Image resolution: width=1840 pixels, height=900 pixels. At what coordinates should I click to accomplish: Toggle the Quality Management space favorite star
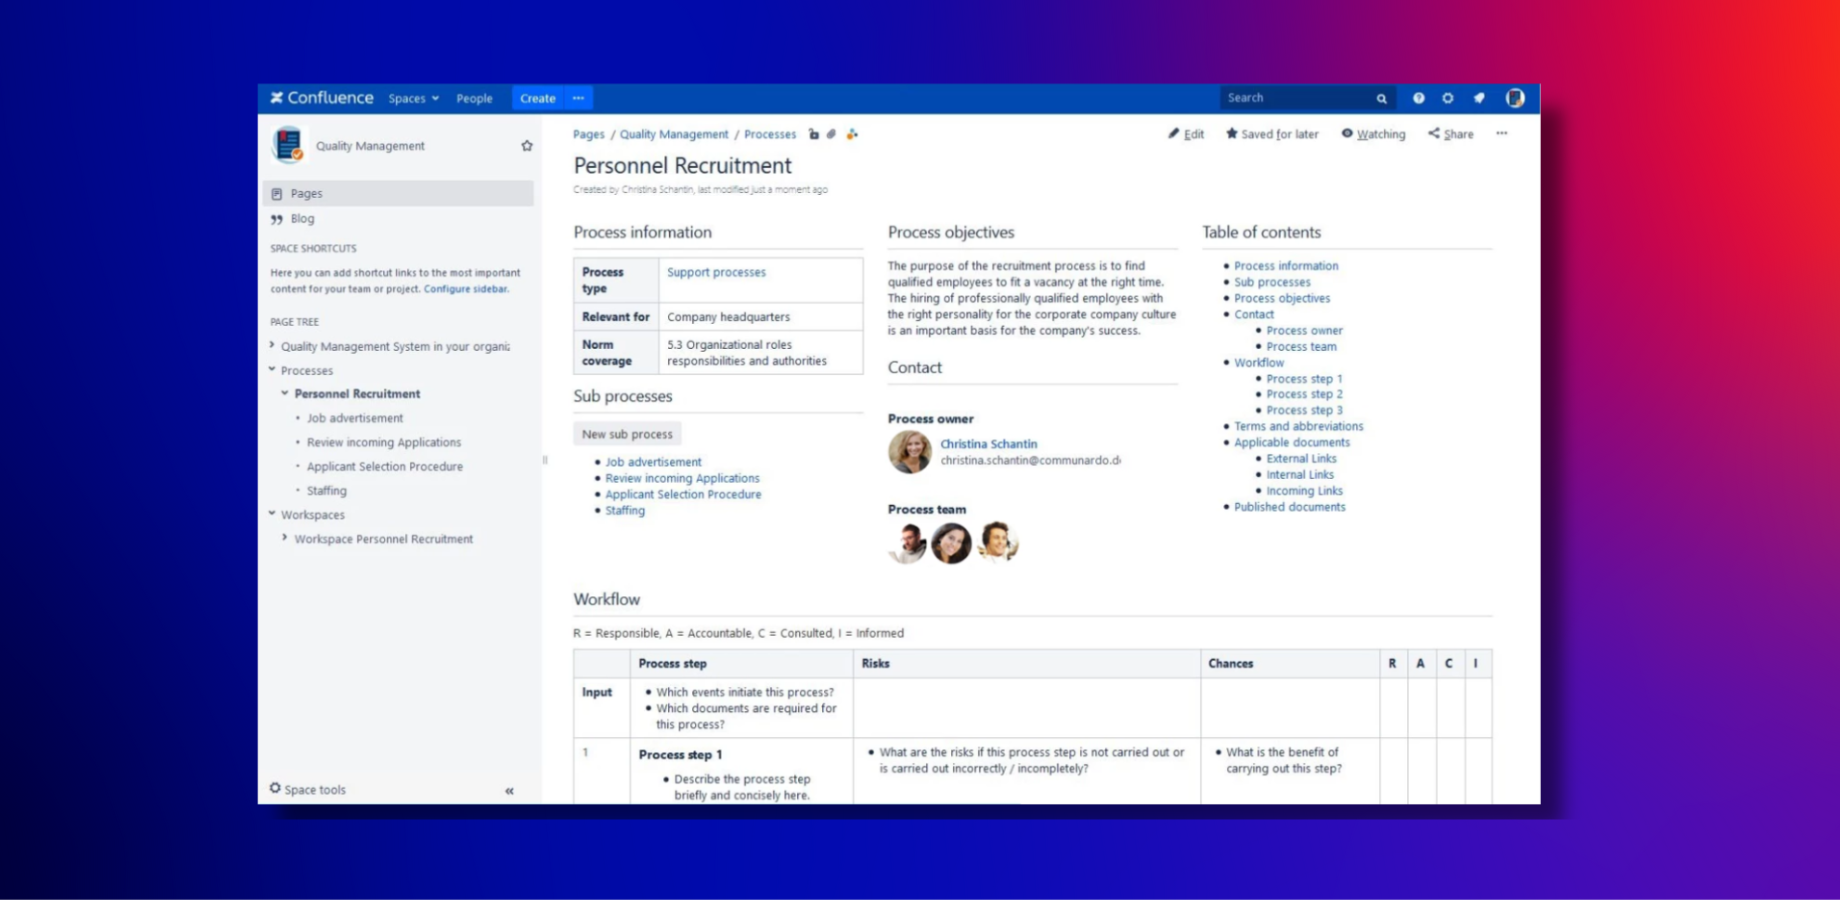pyautogui.click(x=526, y=145)
